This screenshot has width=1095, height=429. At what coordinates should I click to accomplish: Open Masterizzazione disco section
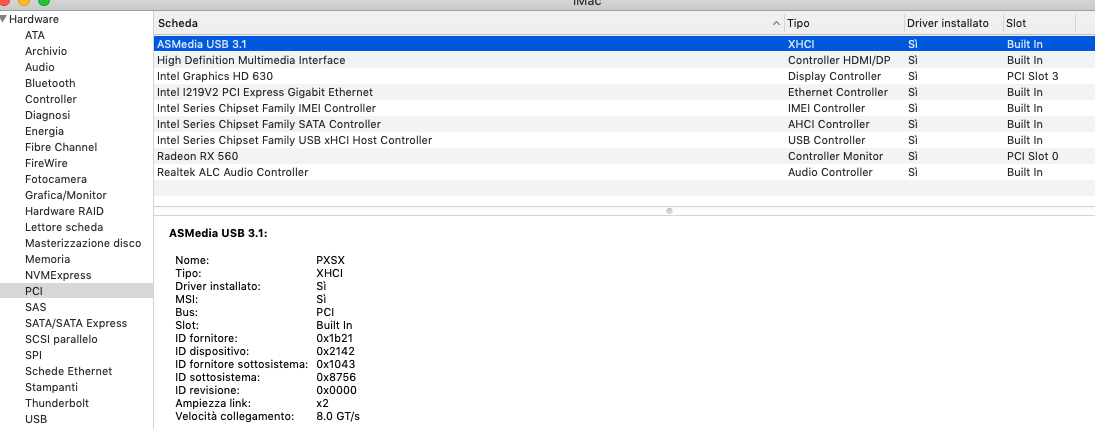(83, 243)
